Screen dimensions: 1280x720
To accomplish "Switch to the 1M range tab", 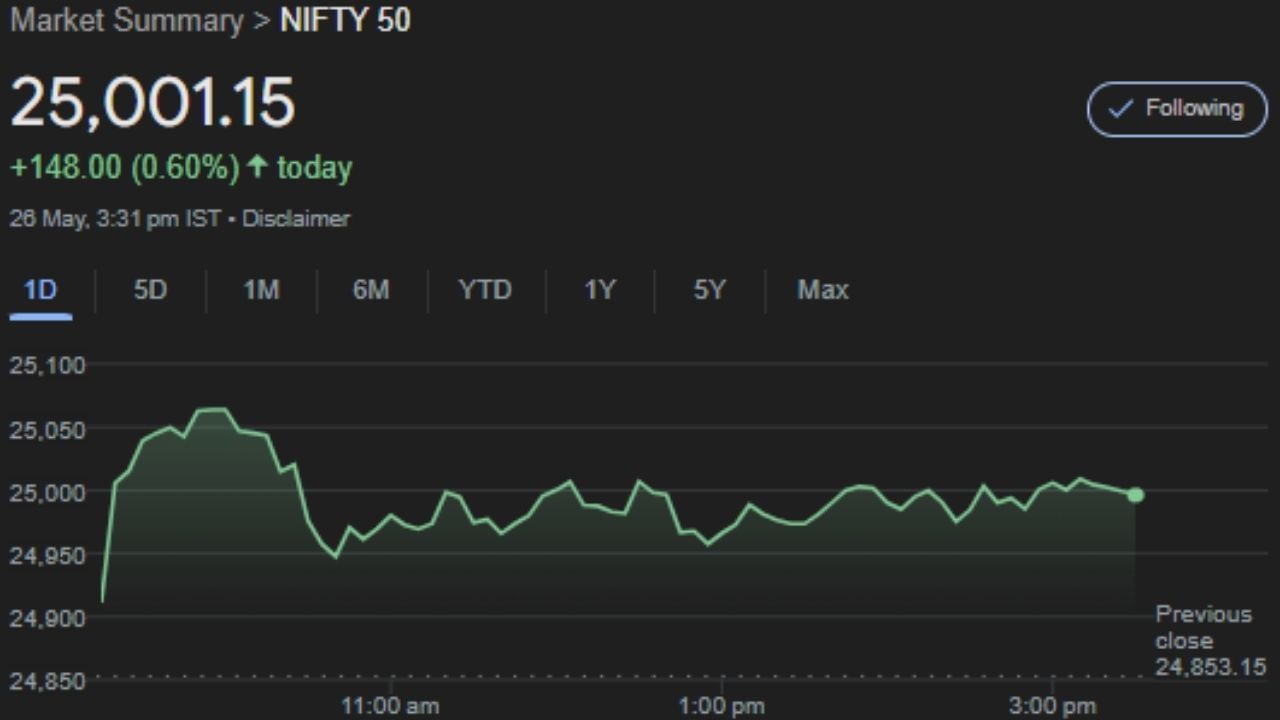I will tap(261, 290).
